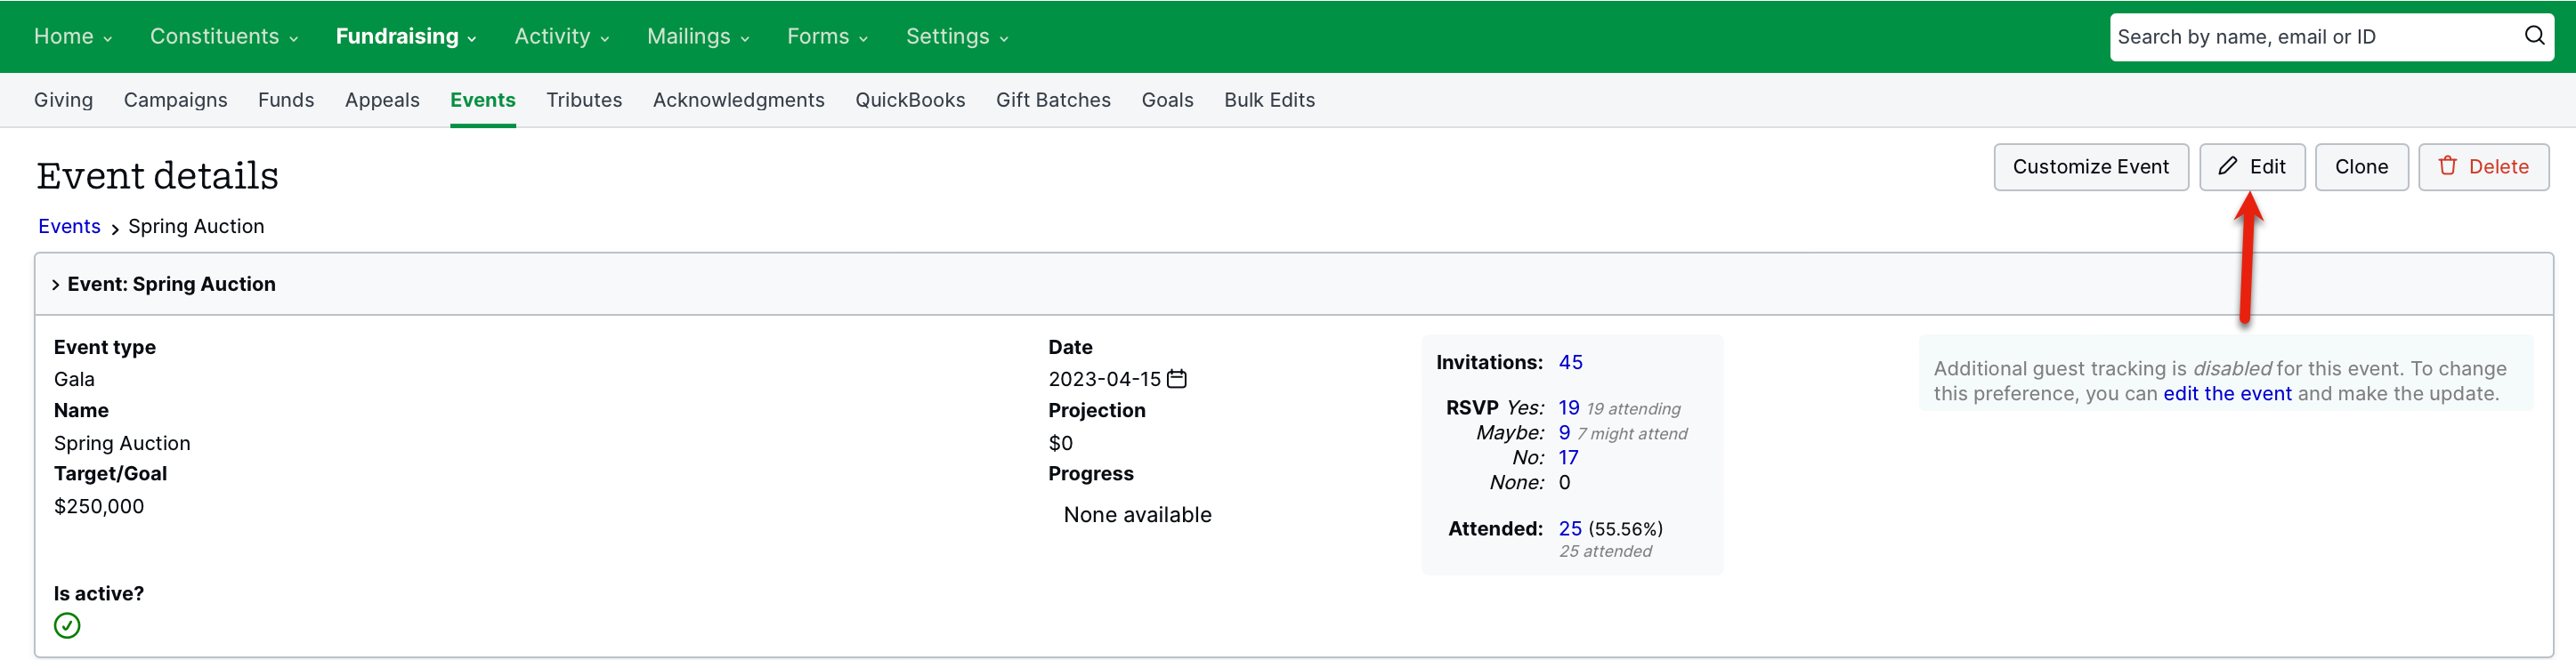This screenshot has width=2576, height=660.
Task: Click the calendar icon beside the date
Action: (1177, 379)
